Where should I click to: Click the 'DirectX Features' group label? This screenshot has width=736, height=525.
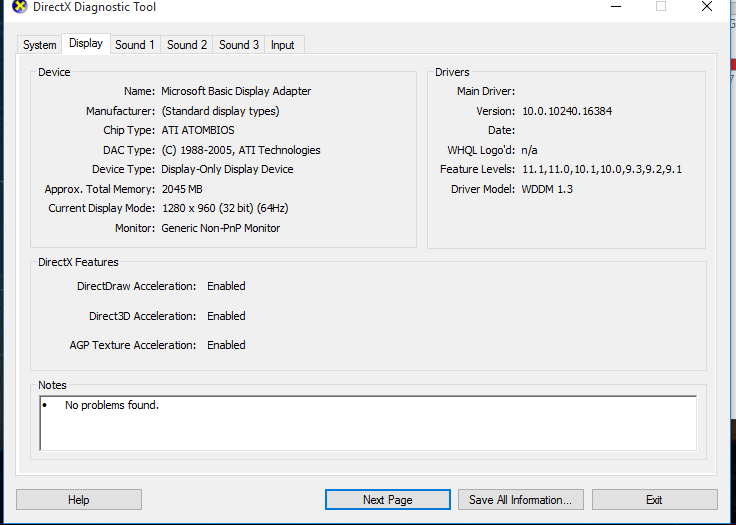click(x=78, y=262)
